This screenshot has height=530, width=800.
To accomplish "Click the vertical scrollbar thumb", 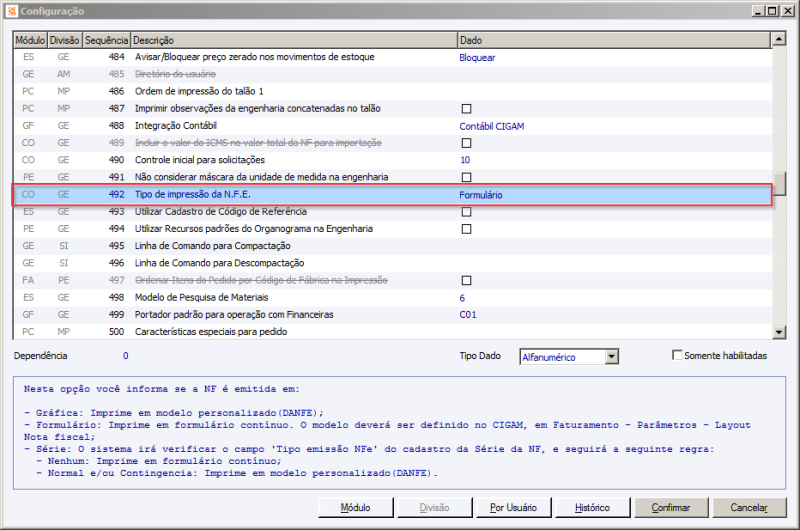I will point(779,184).
